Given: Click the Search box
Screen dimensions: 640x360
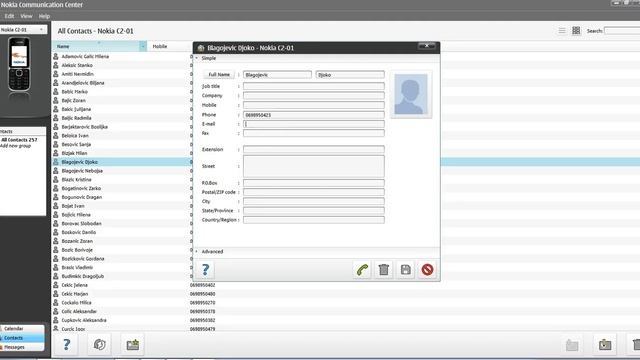Looking at the screenshot, I should pos(622,31).
